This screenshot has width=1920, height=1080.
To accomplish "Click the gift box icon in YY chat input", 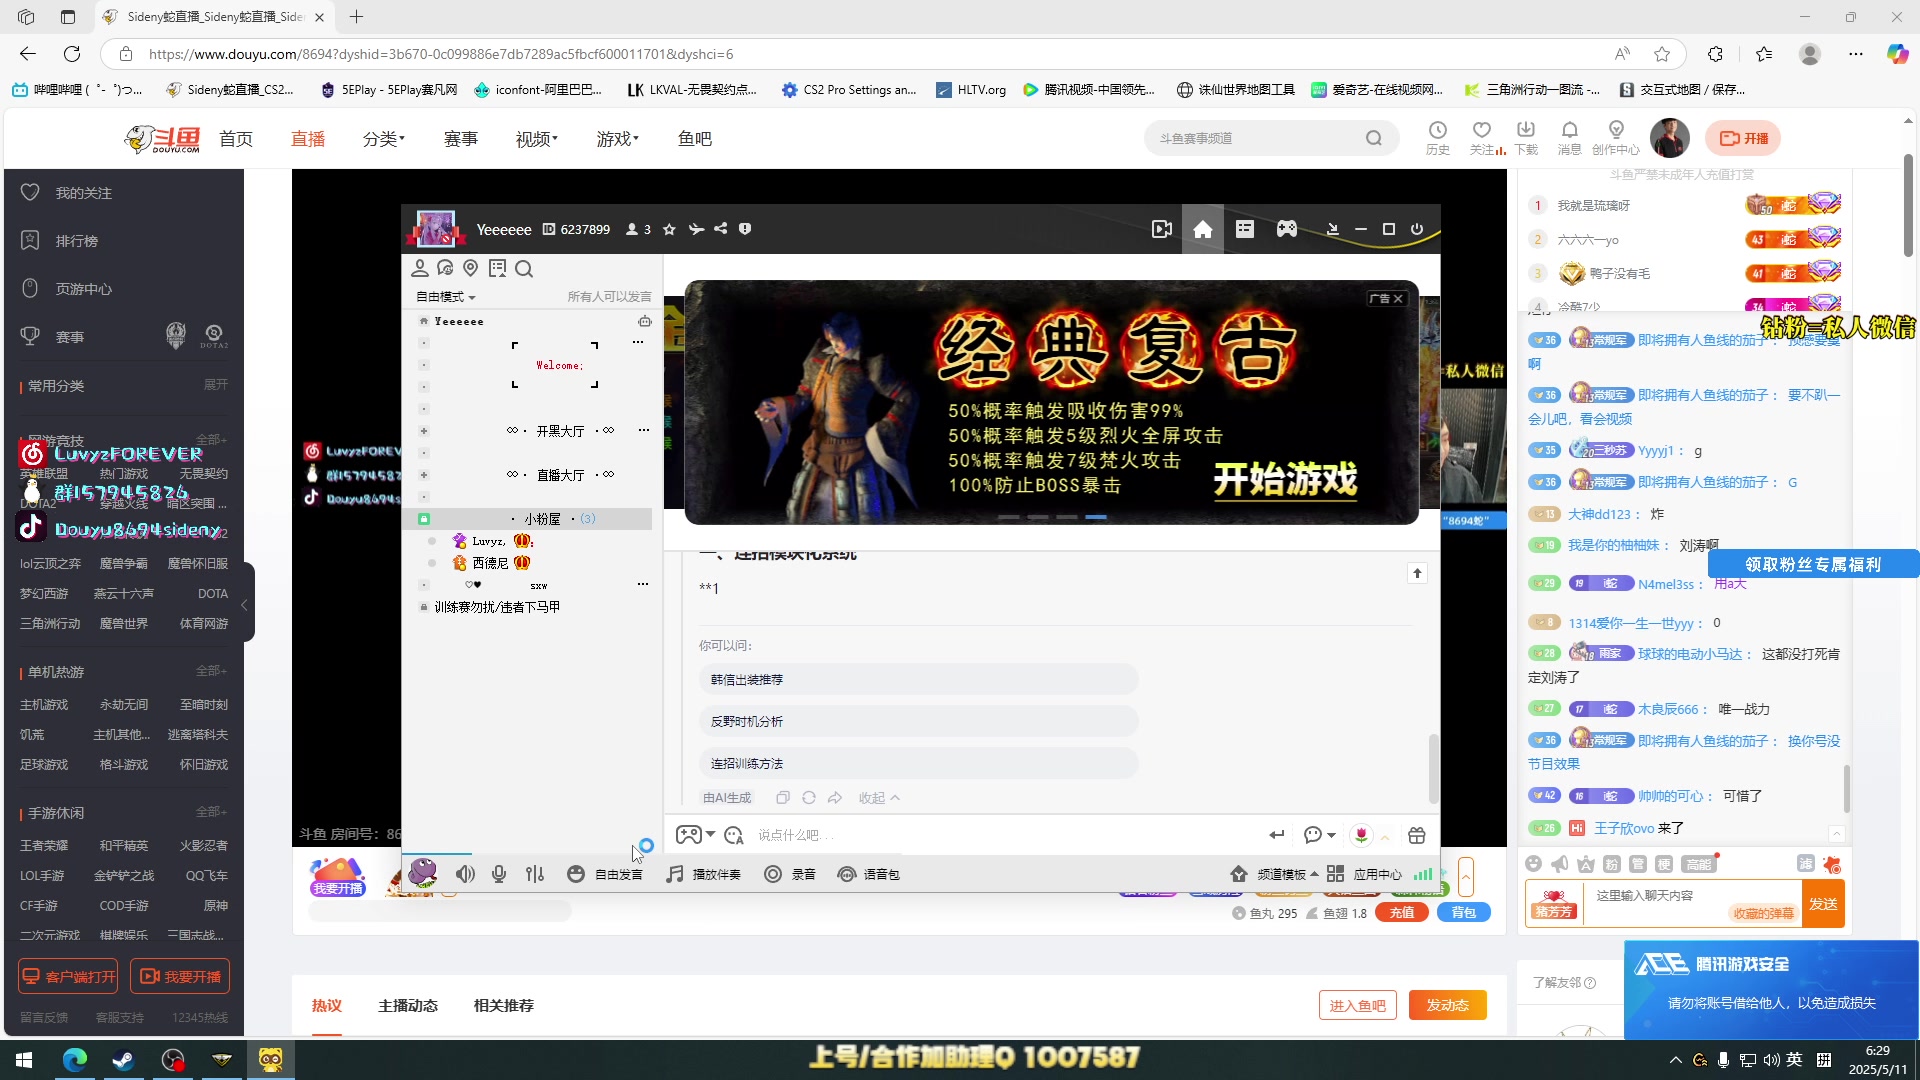I will tap(1417, 835).
